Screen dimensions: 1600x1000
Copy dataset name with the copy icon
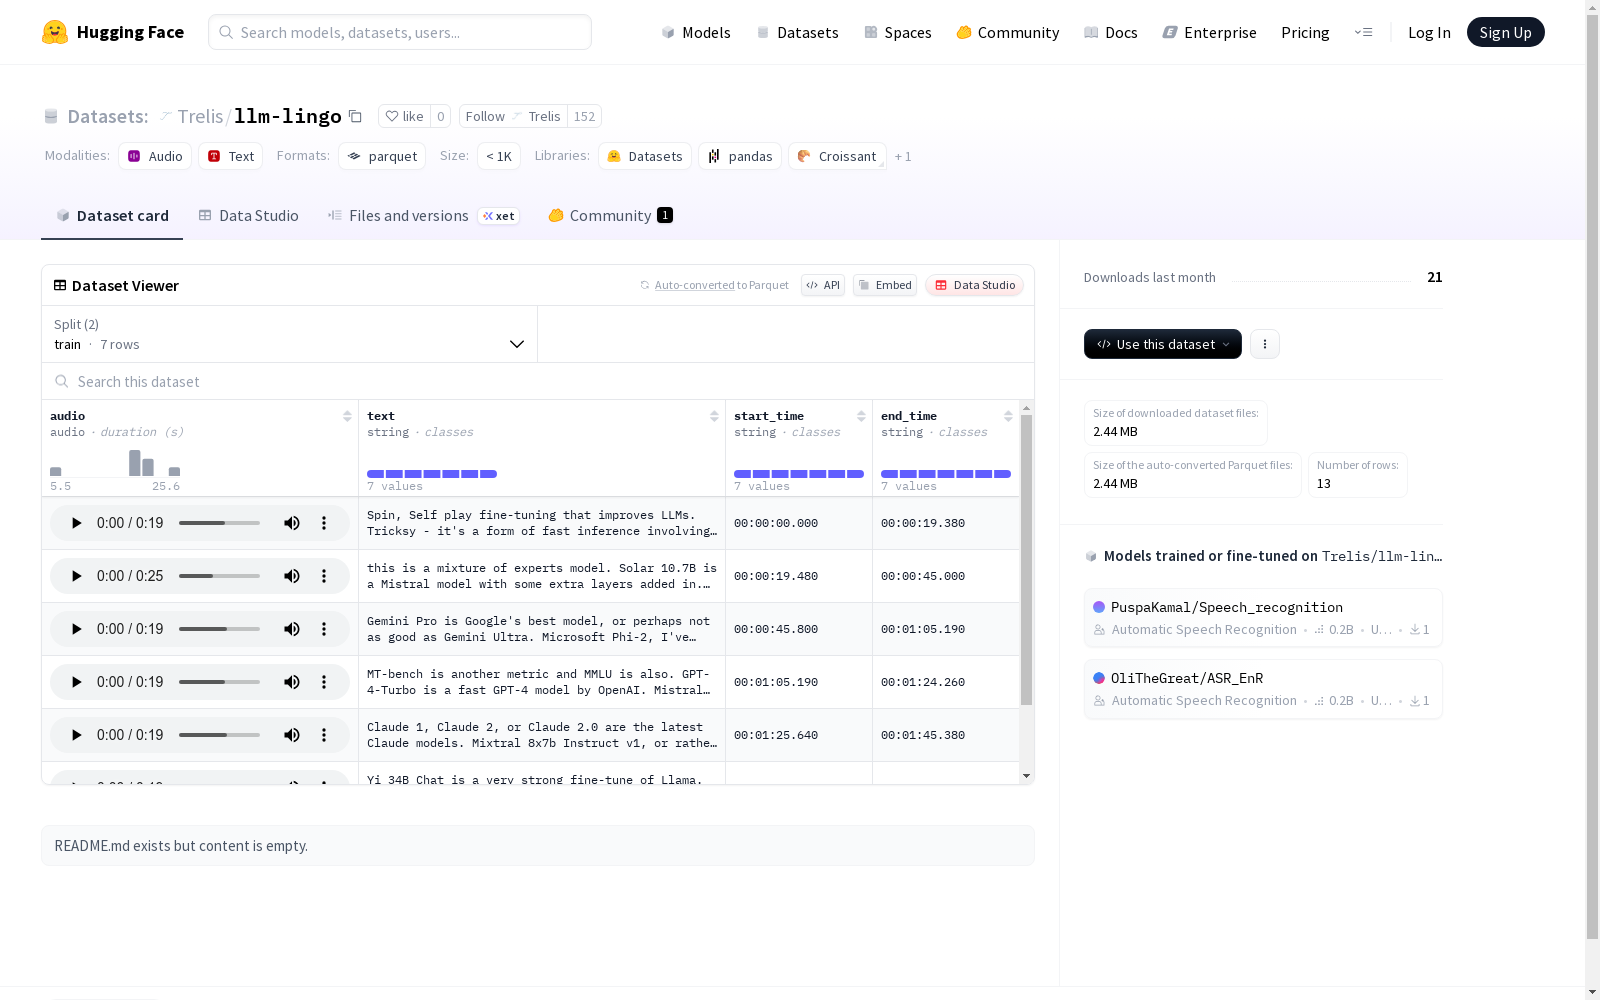click(x=355, y=116)
